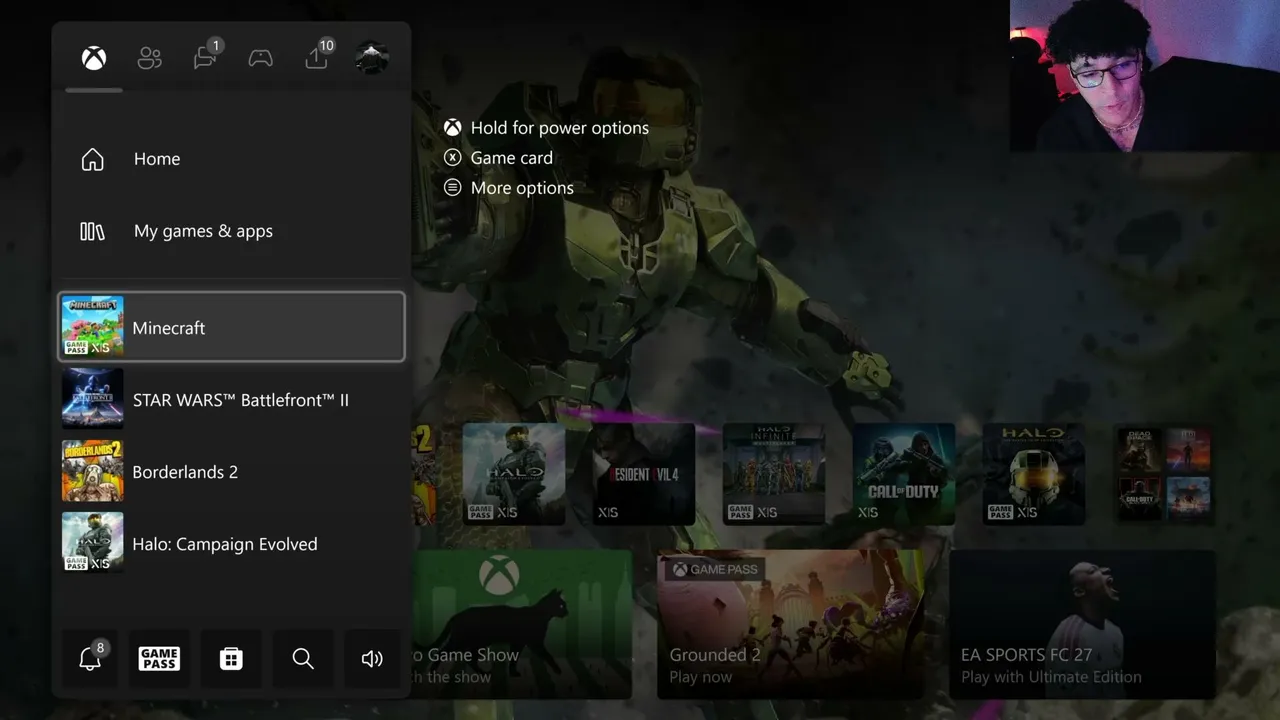Screen dimensions: 1280x720
Task: Click the Game card hint
Action: point(499,158)
